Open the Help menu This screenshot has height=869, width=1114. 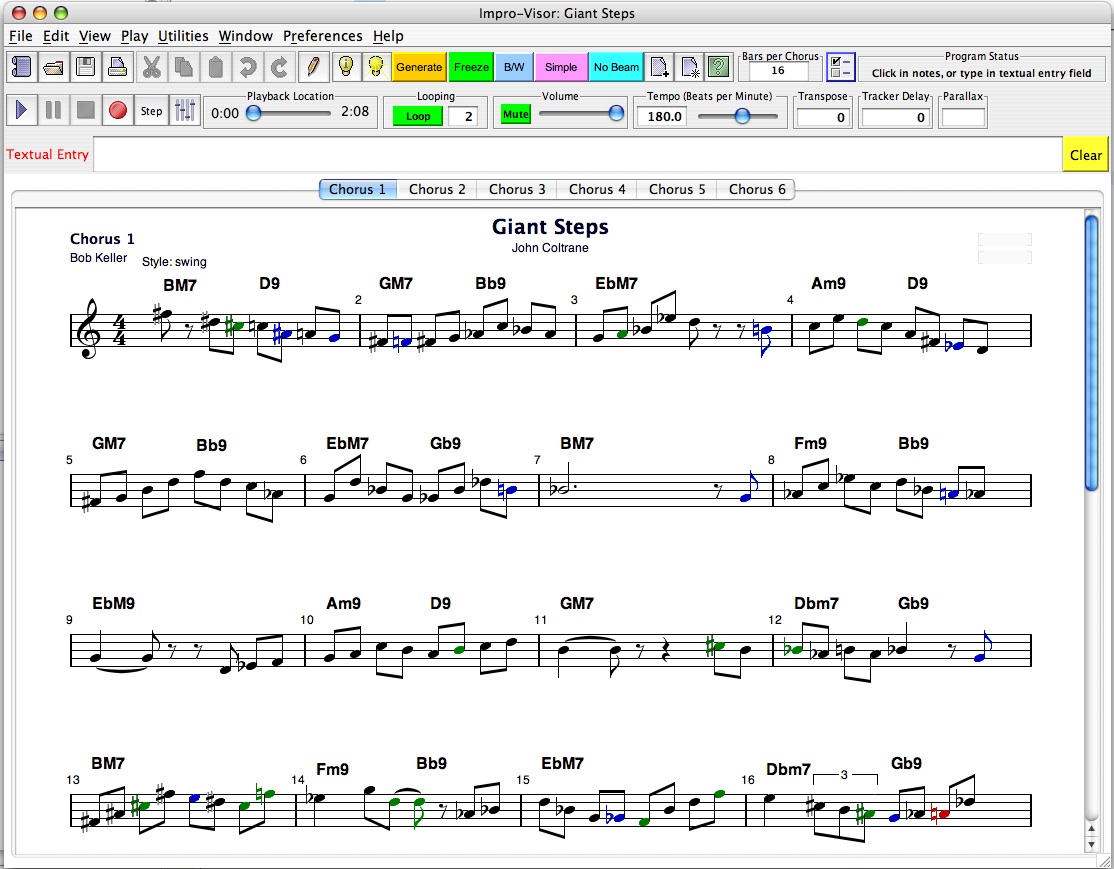point(388,36)
